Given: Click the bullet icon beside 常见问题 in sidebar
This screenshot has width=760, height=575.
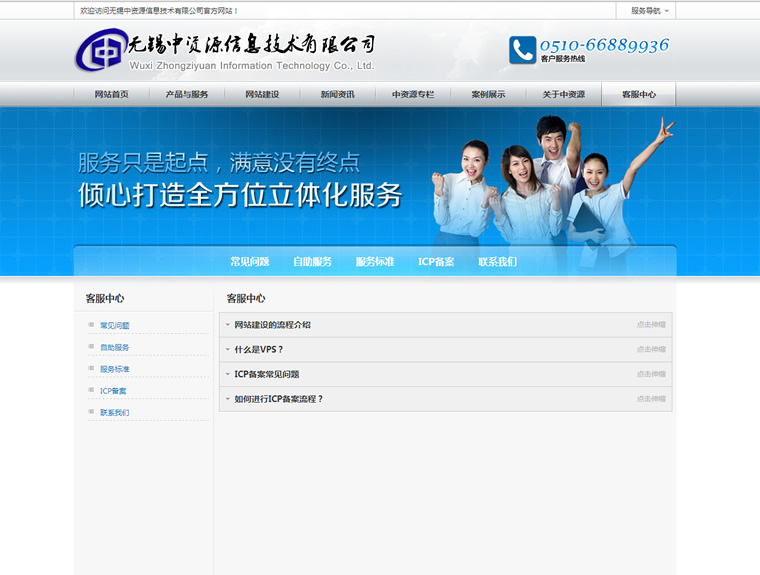Looking at the screenshot, I should tap(91, 325).
